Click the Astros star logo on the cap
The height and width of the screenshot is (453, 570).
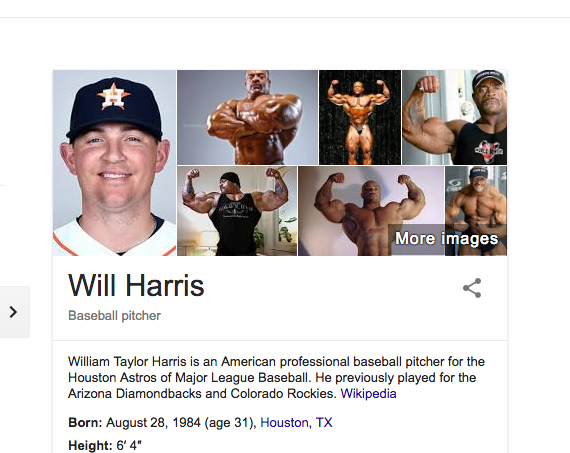[x=113, y=96]
